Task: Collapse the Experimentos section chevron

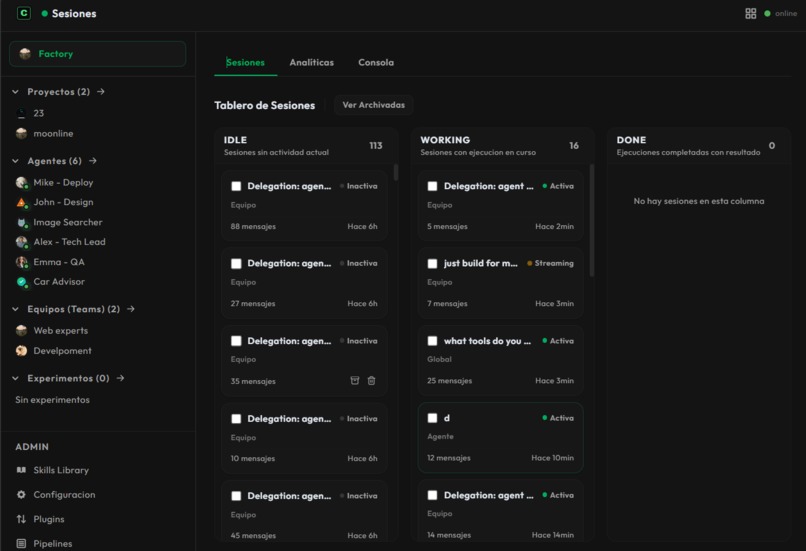Action: coord(15,378)
